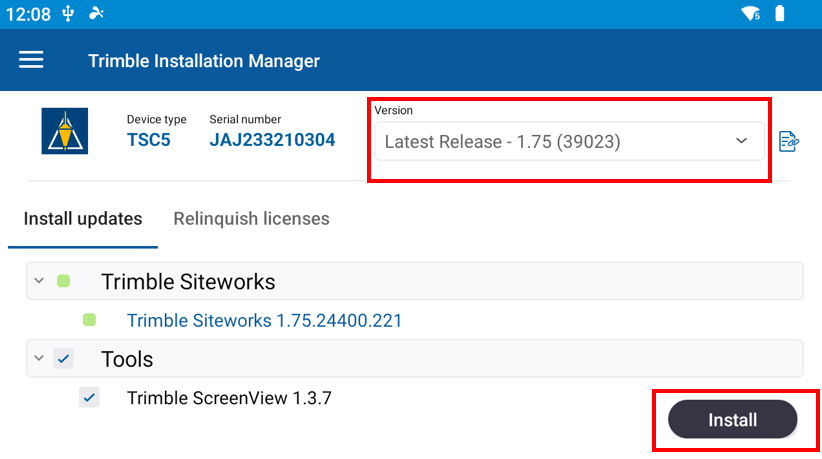This screenshot has width=822, height=459.
Task: Click the Install button
Action: (x=732, y=419)
